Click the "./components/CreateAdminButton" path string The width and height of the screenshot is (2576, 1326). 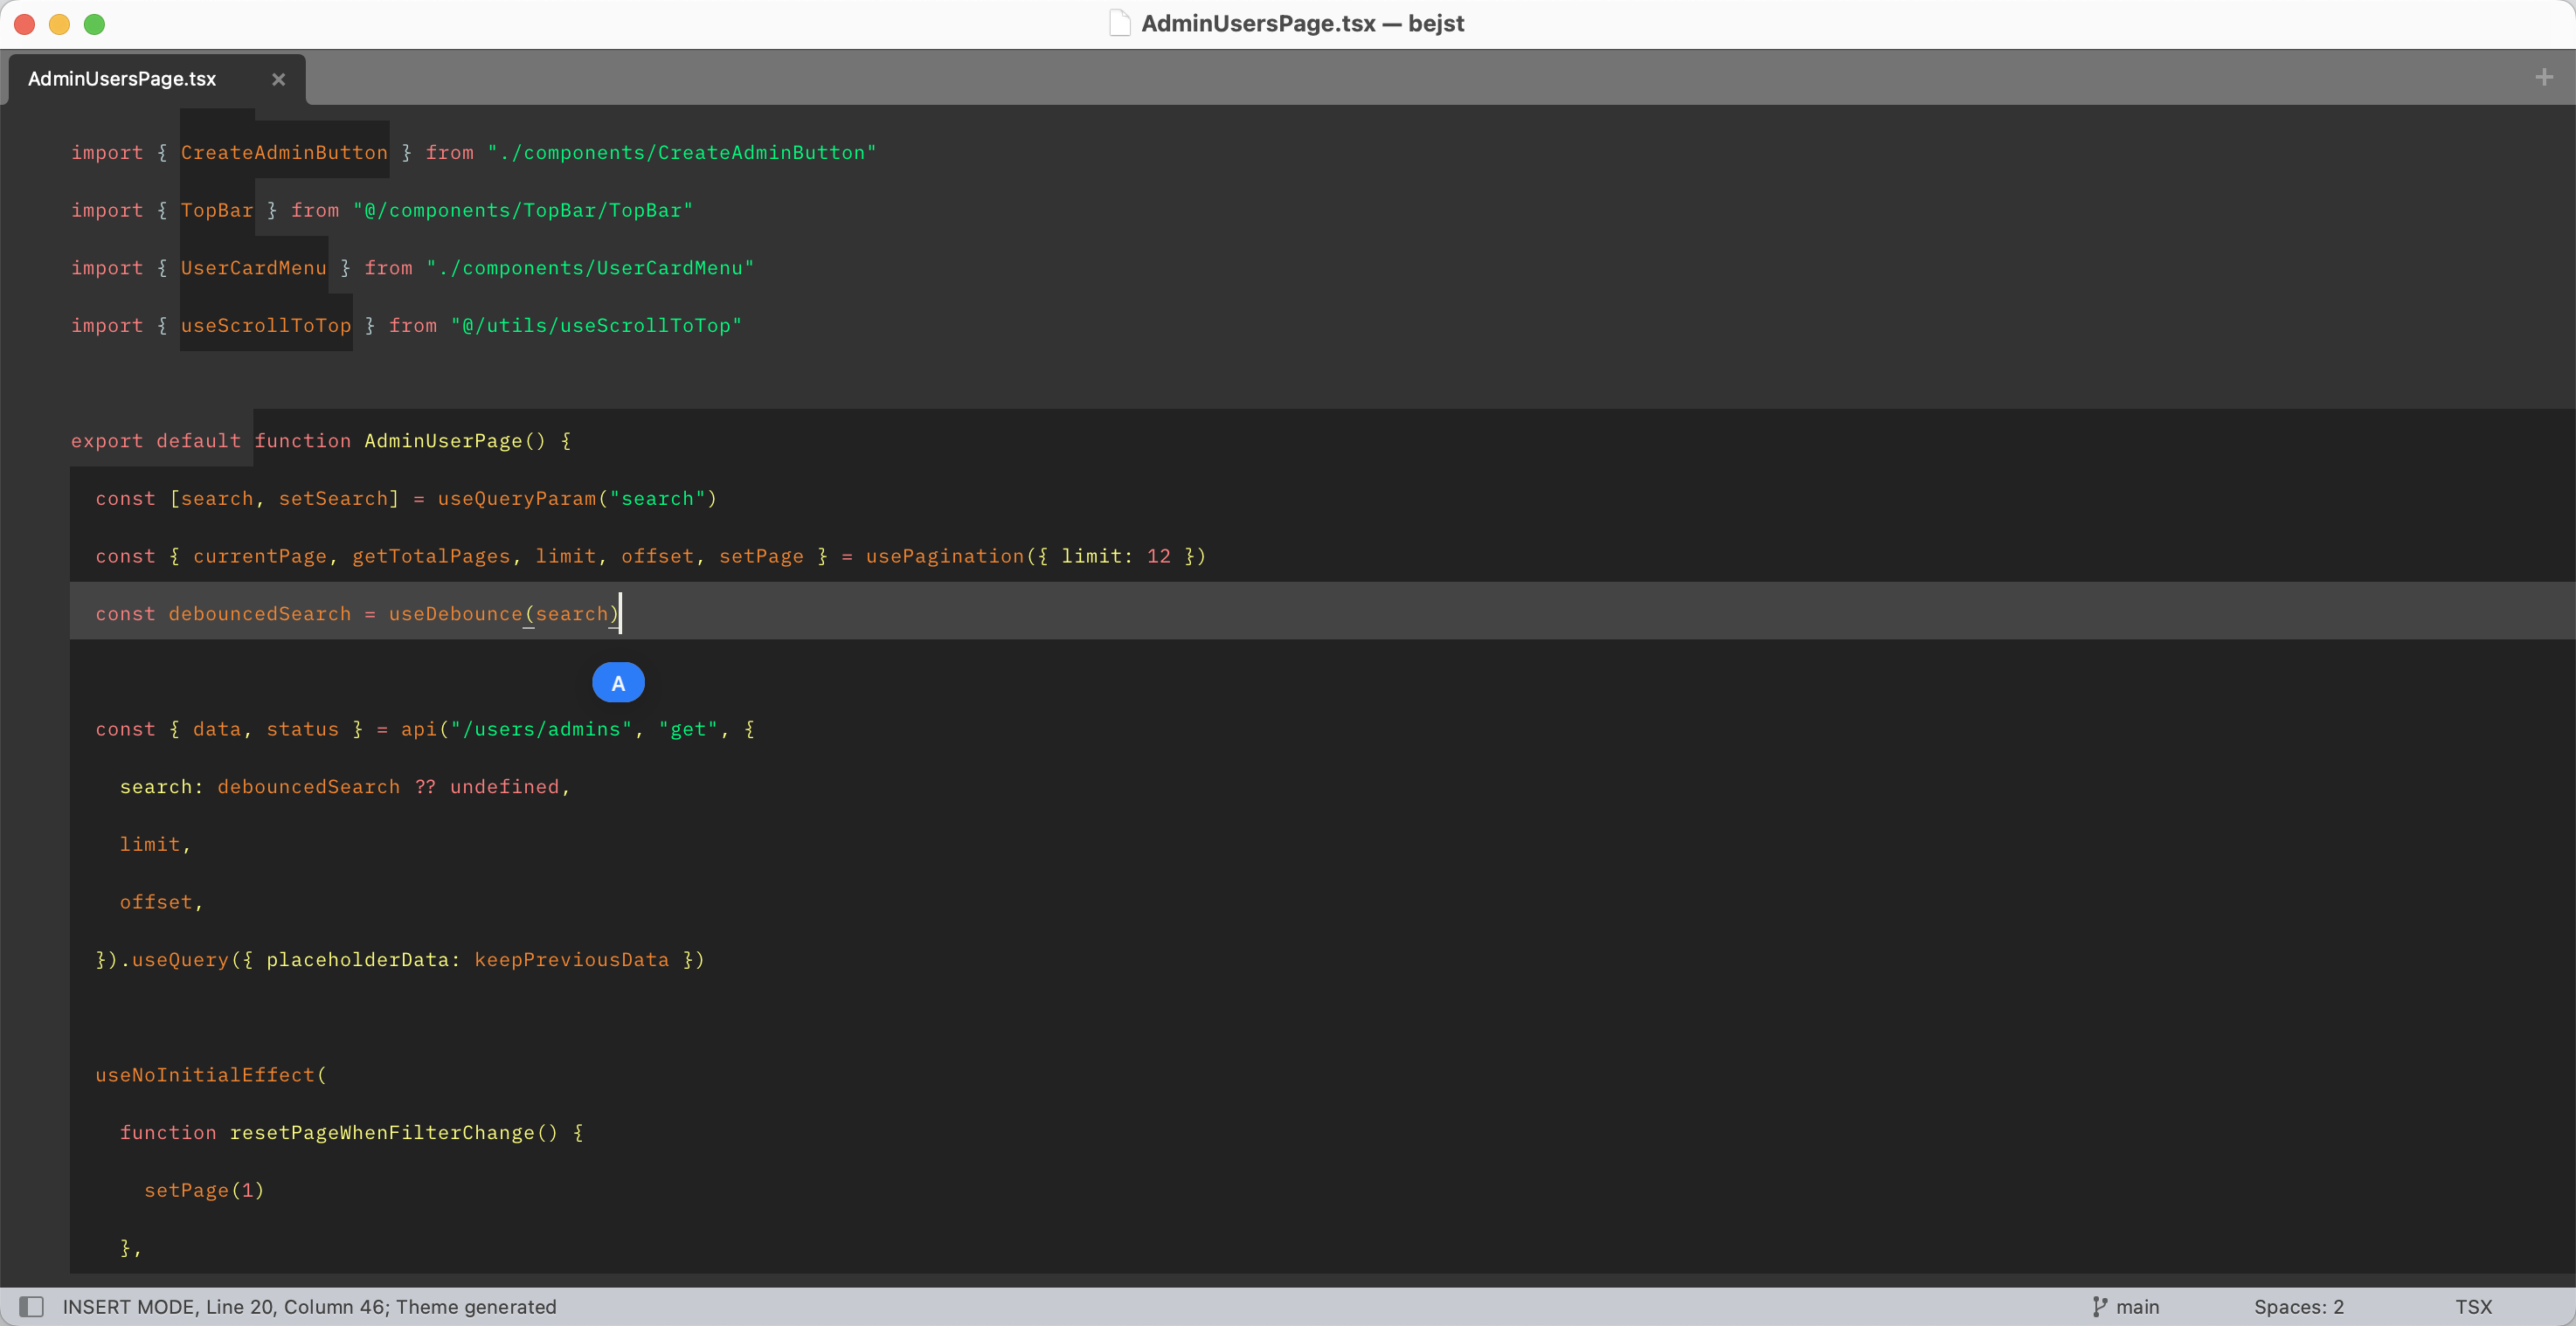point(682,152)
